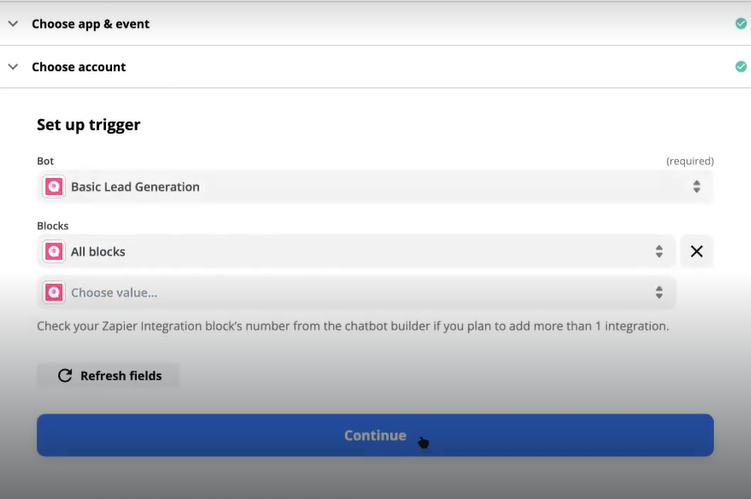
Task: Click the blue Continue button
Action: pos(375,435)
